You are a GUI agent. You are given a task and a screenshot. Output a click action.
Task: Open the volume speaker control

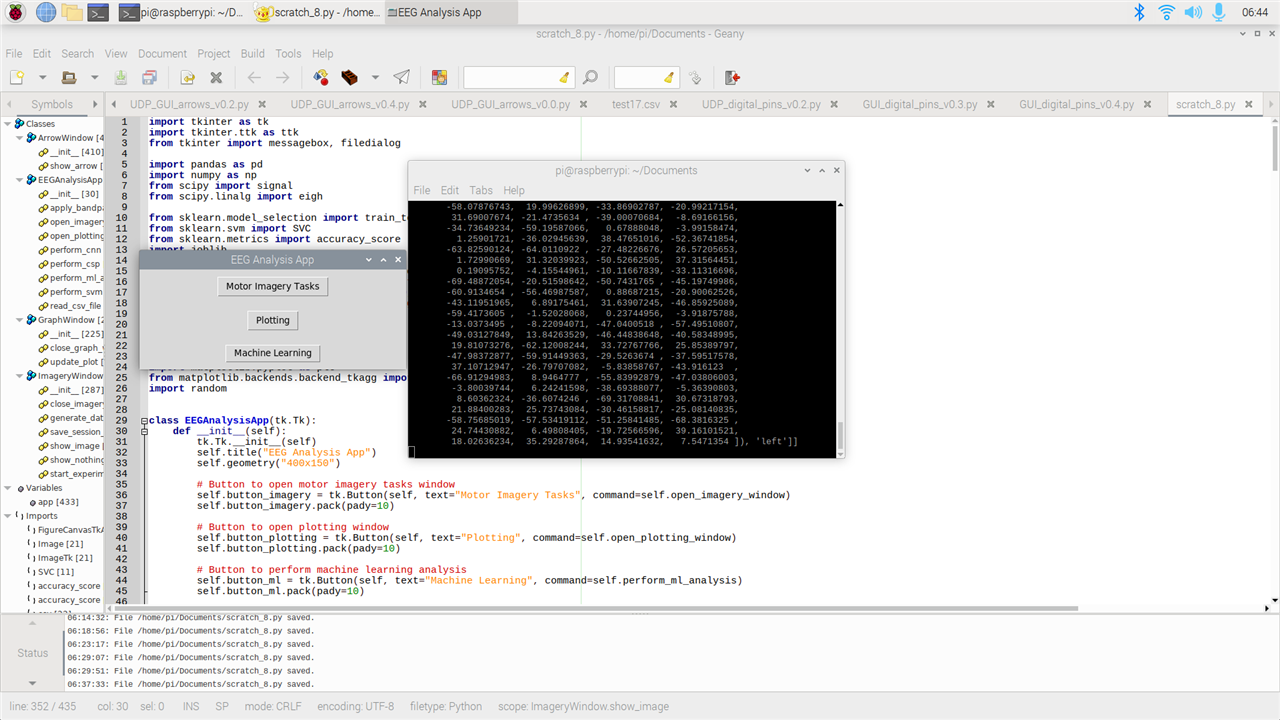pos(1193,12)
